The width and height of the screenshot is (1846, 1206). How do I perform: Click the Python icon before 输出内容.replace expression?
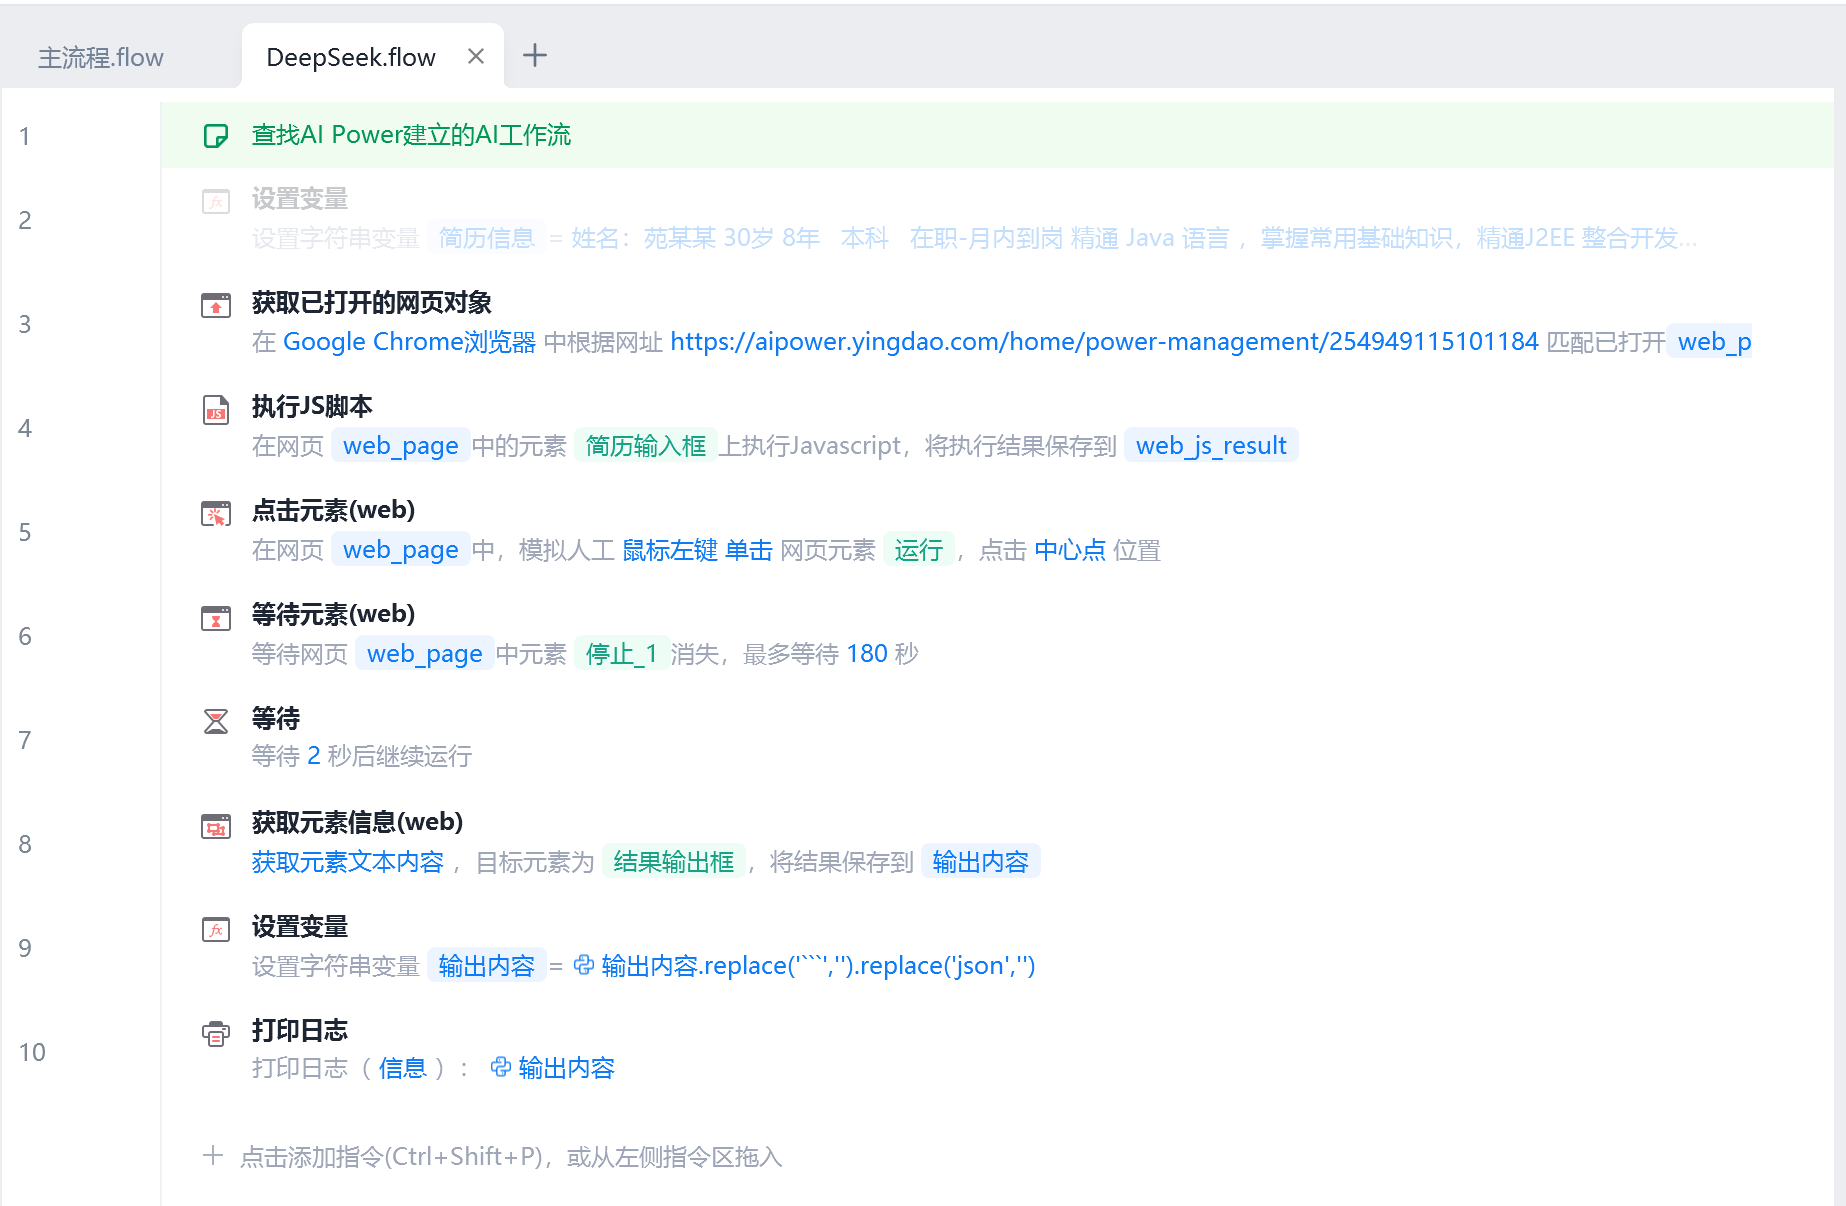584,965
